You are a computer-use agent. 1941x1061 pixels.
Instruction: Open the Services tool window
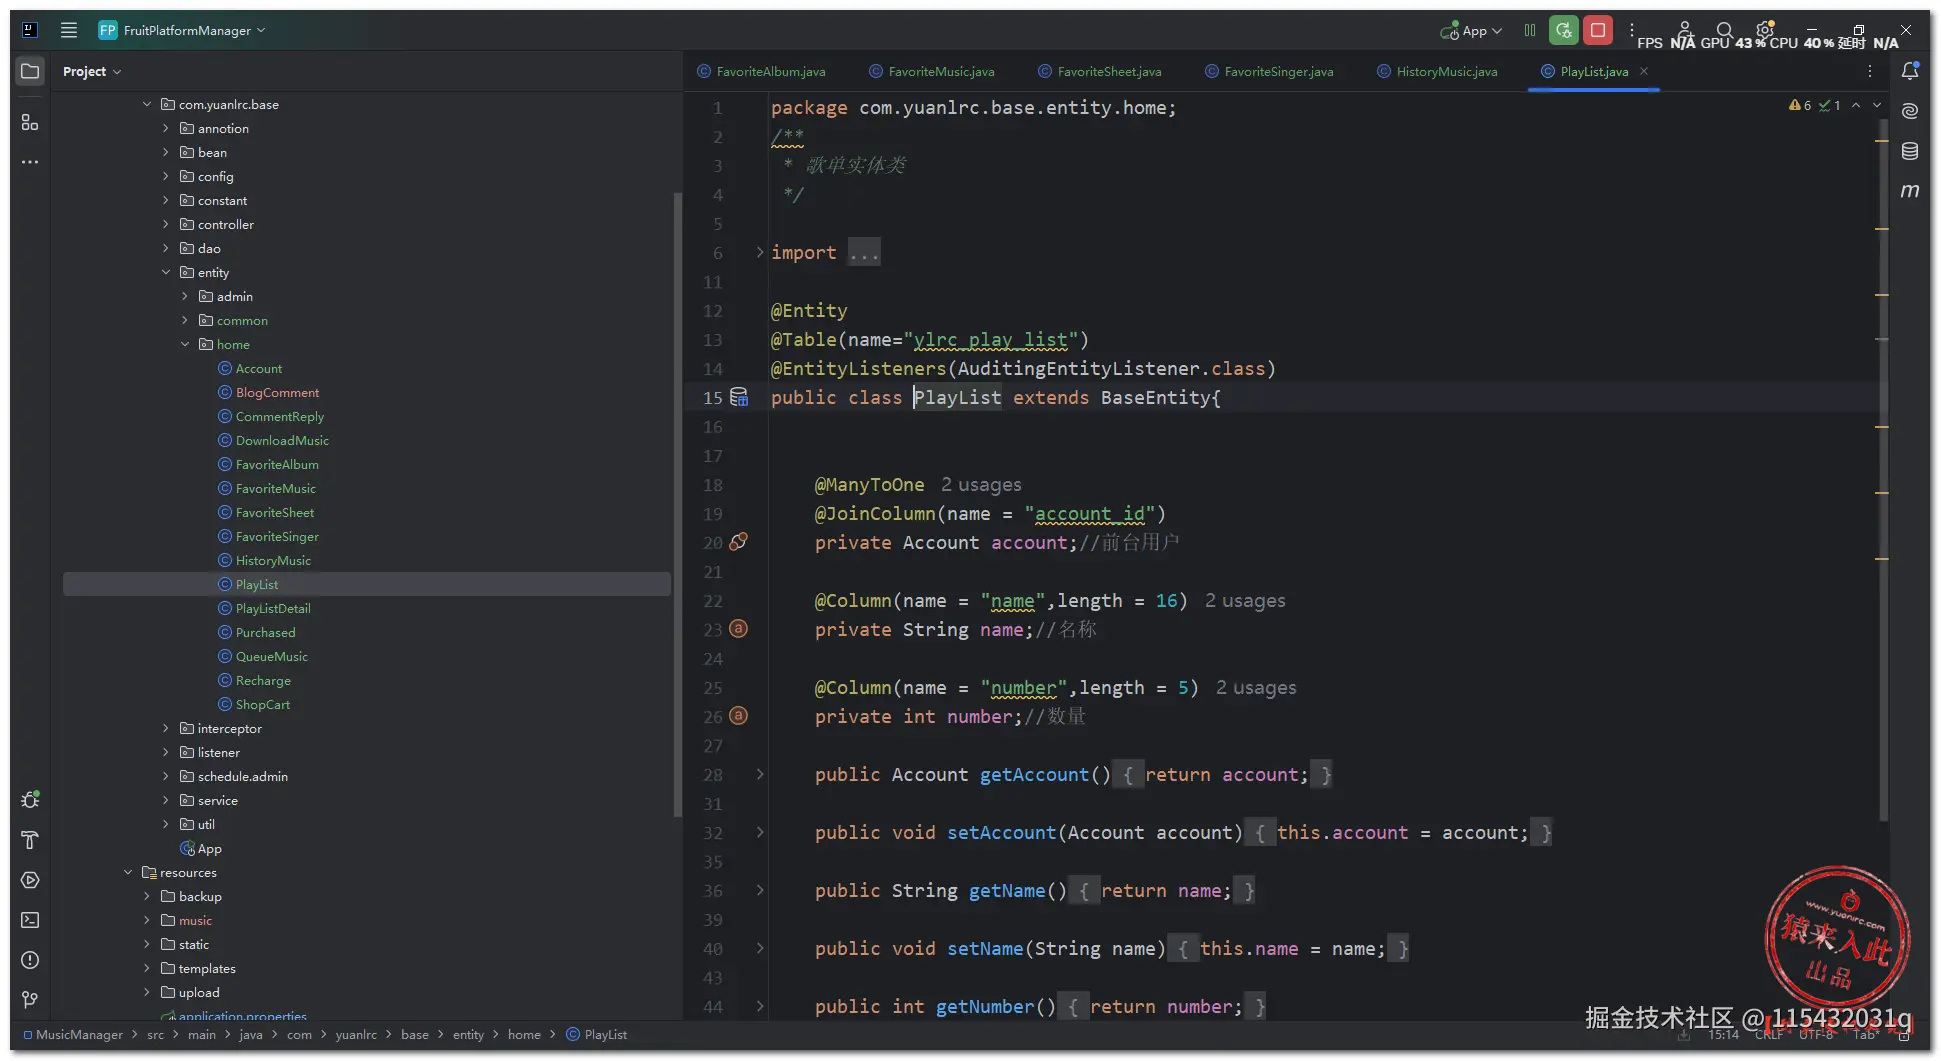[30, 880]
